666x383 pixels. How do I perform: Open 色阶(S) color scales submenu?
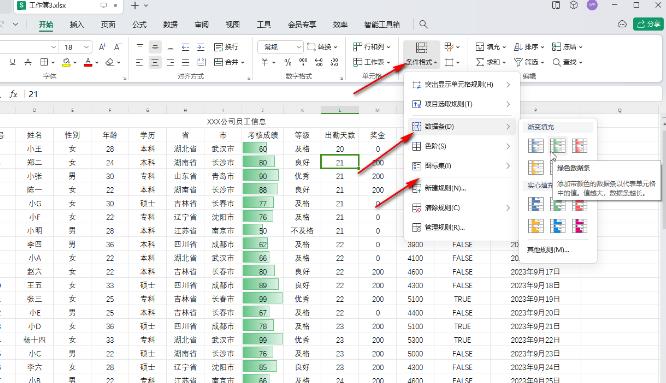point(461,146)
